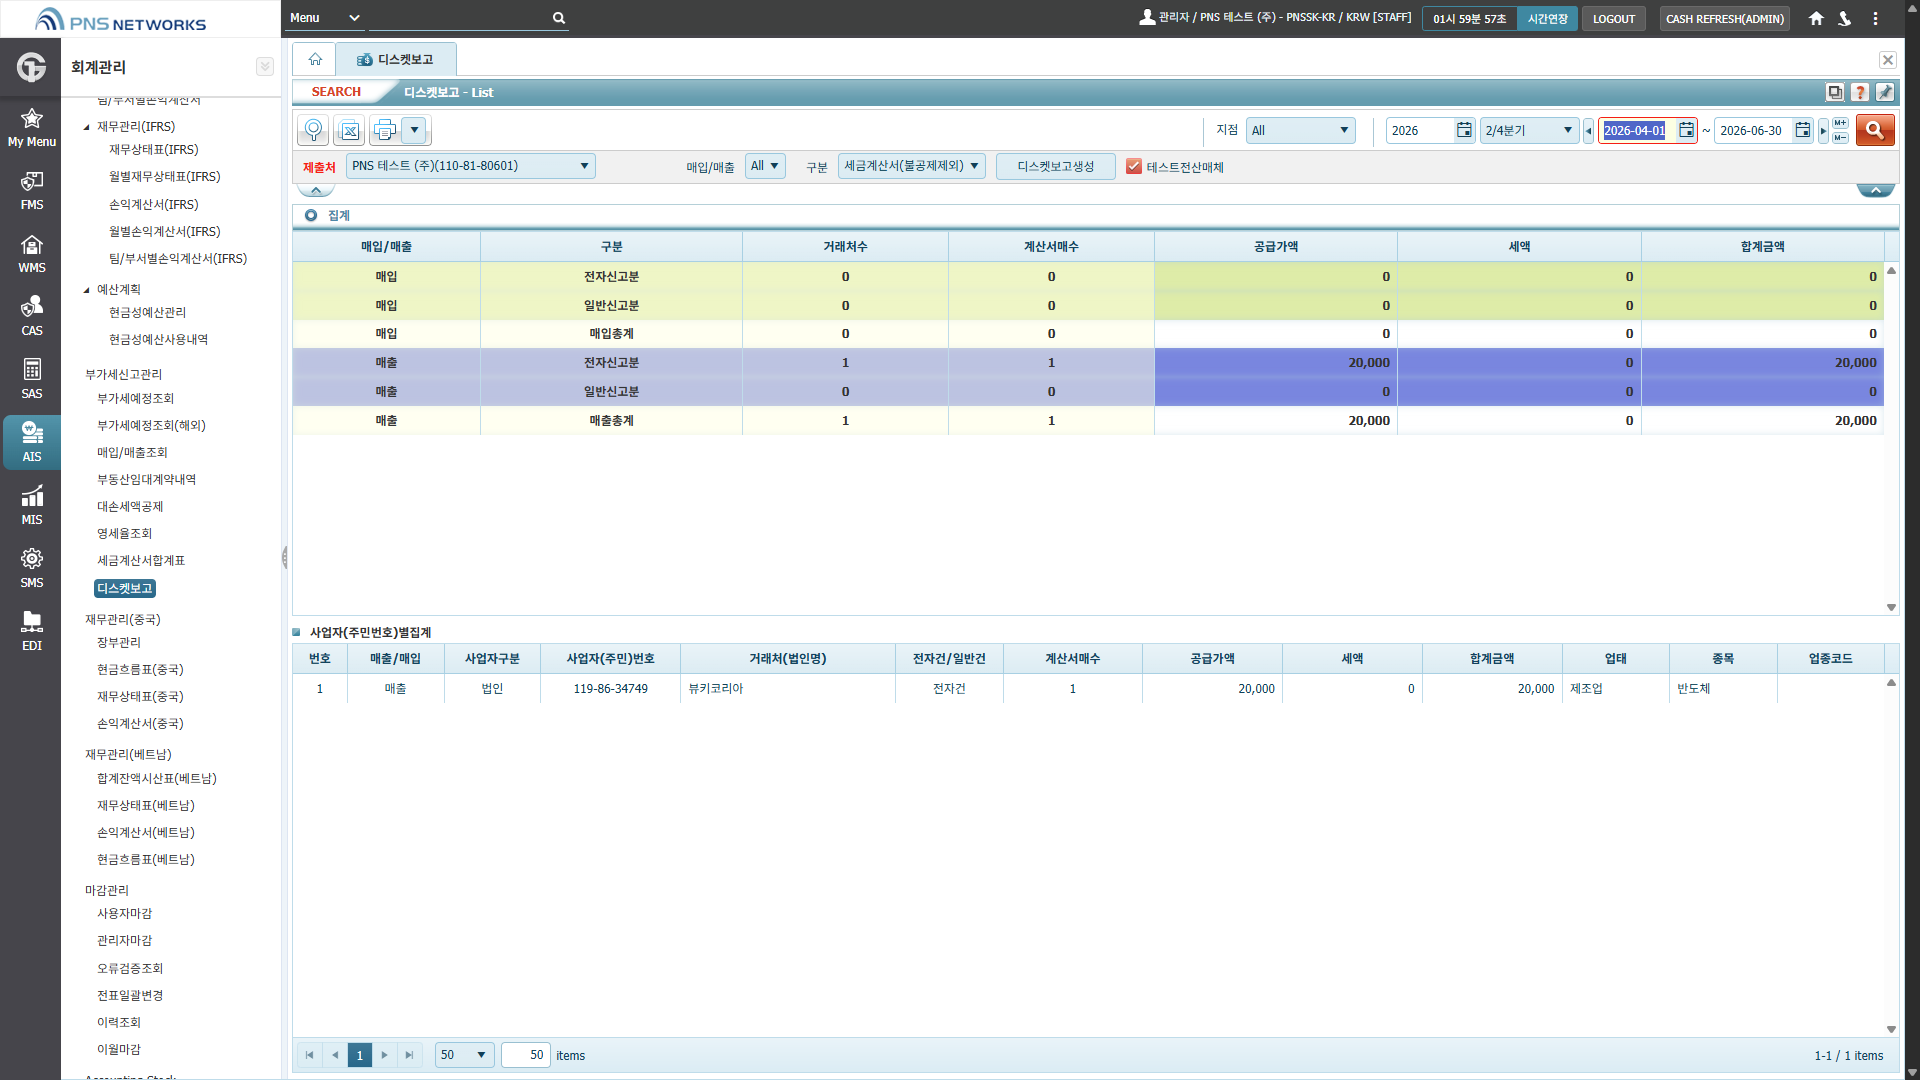Collapse the 재무관리(IFRS) tree node
This screenshot has width=1920, height=1080.
[87, 127]
